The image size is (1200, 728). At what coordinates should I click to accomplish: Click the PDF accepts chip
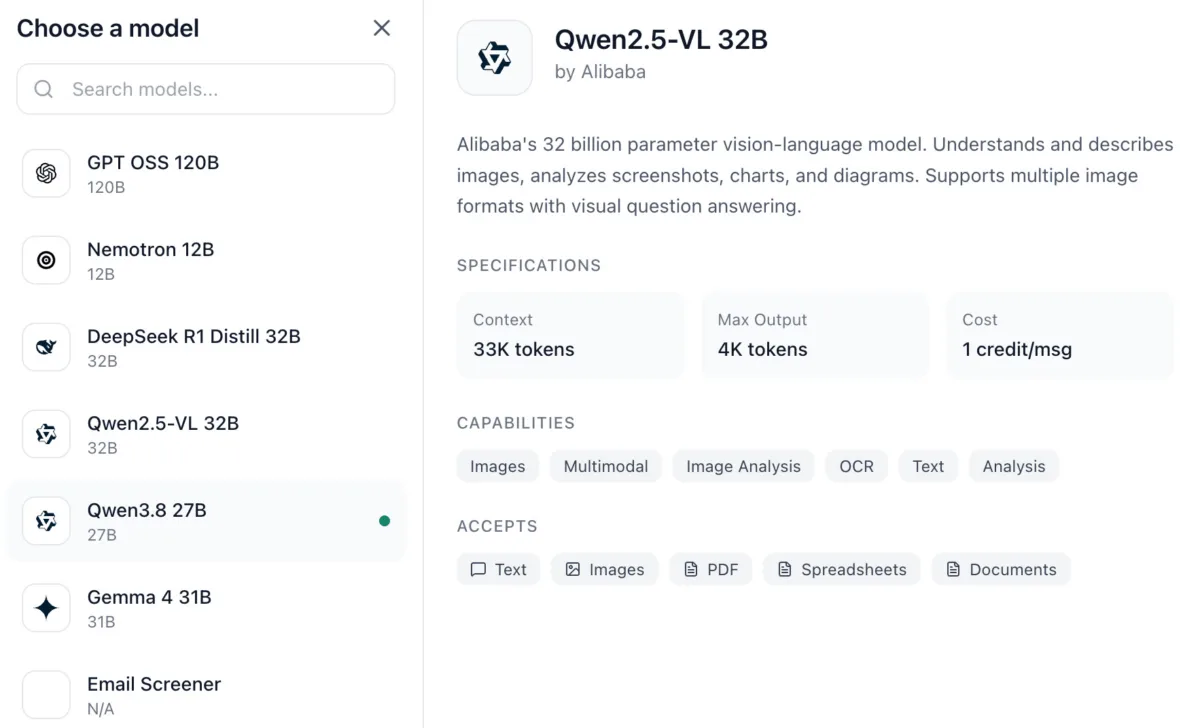(711, 569)
